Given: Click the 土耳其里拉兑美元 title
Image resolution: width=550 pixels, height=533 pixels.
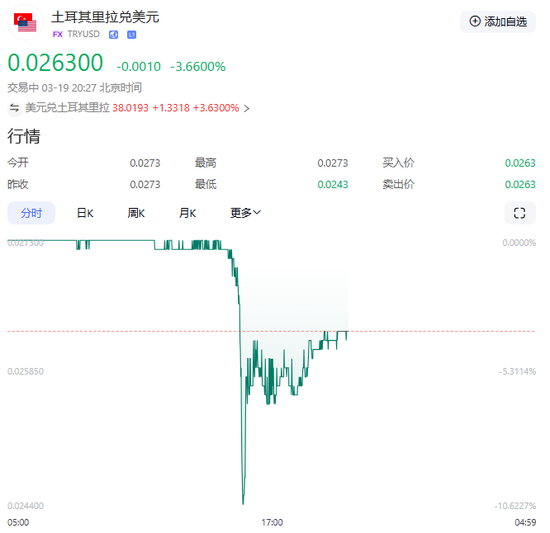Looking at the screenshot, I should (x=105, y=17).
